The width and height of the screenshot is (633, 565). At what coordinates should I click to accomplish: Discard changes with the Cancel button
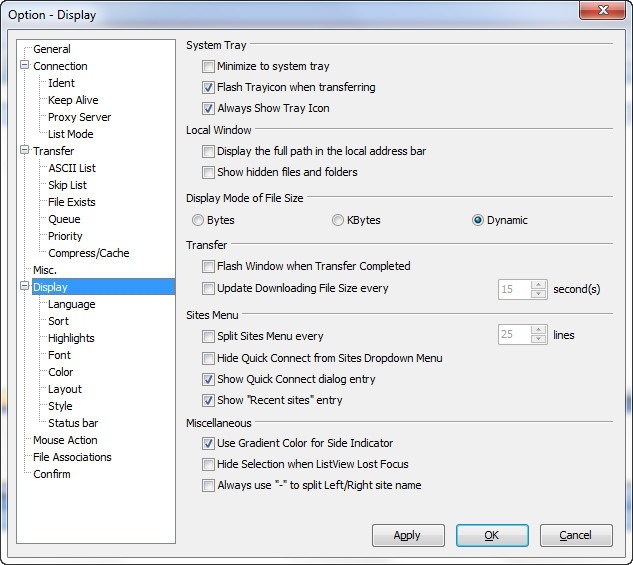(576, 536)
